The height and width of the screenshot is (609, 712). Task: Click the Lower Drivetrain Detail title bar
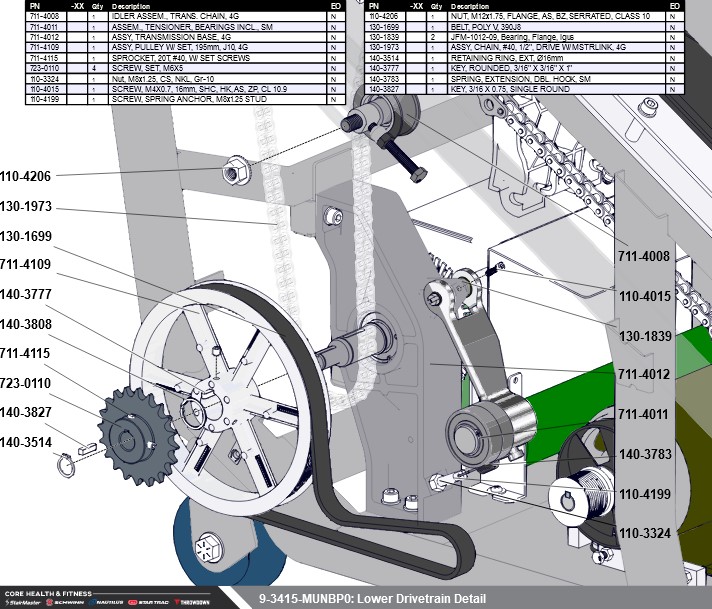372,599
